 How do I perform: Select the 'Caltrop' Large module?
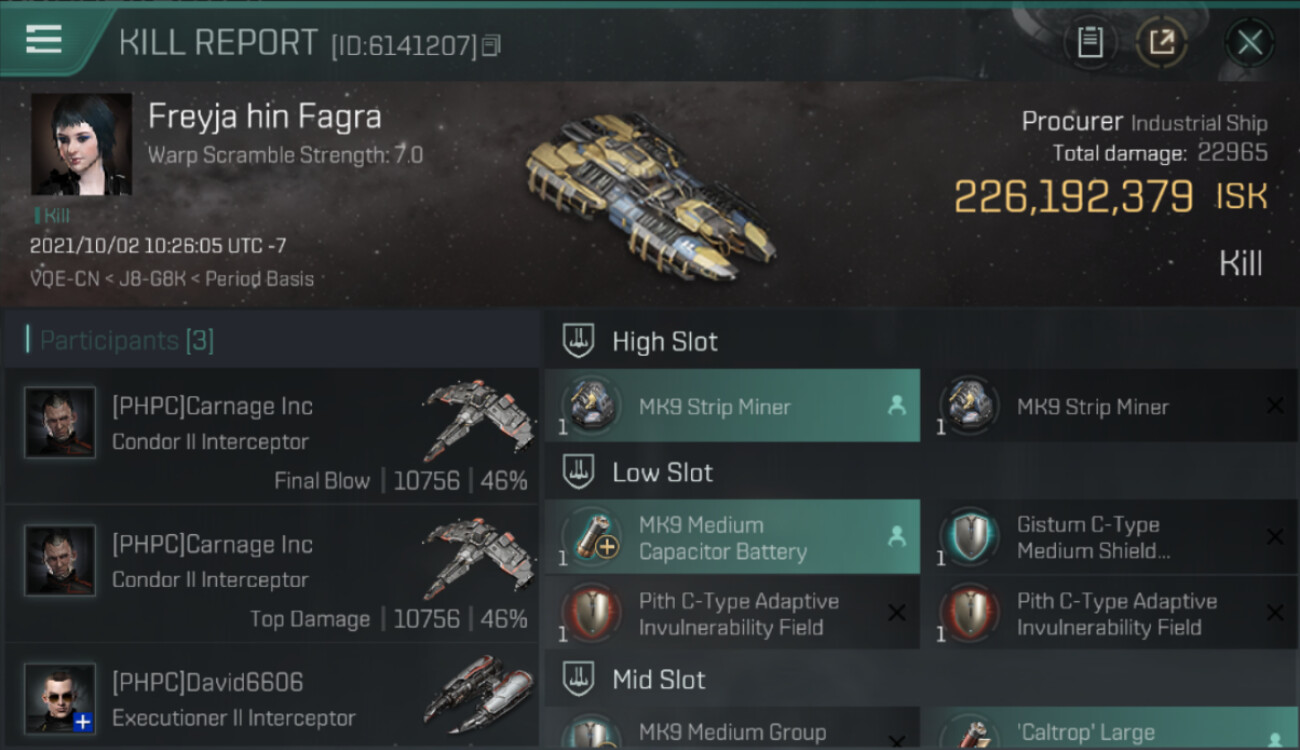click(1109, 729)
